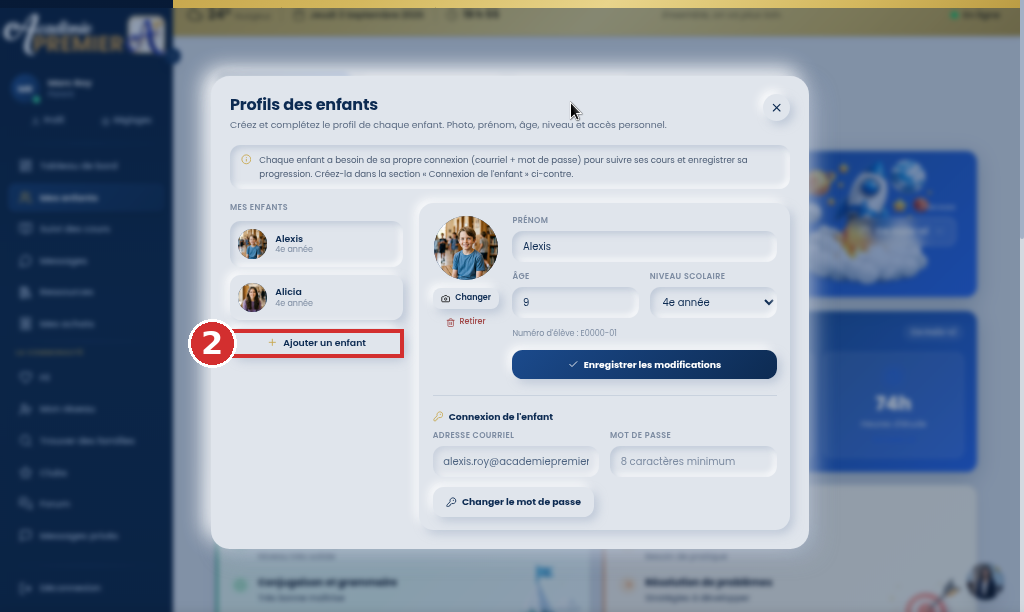Open the Niveau scolaire dropdown
This screenshot has height=612, width=1024.
click(x=713, y=302)
